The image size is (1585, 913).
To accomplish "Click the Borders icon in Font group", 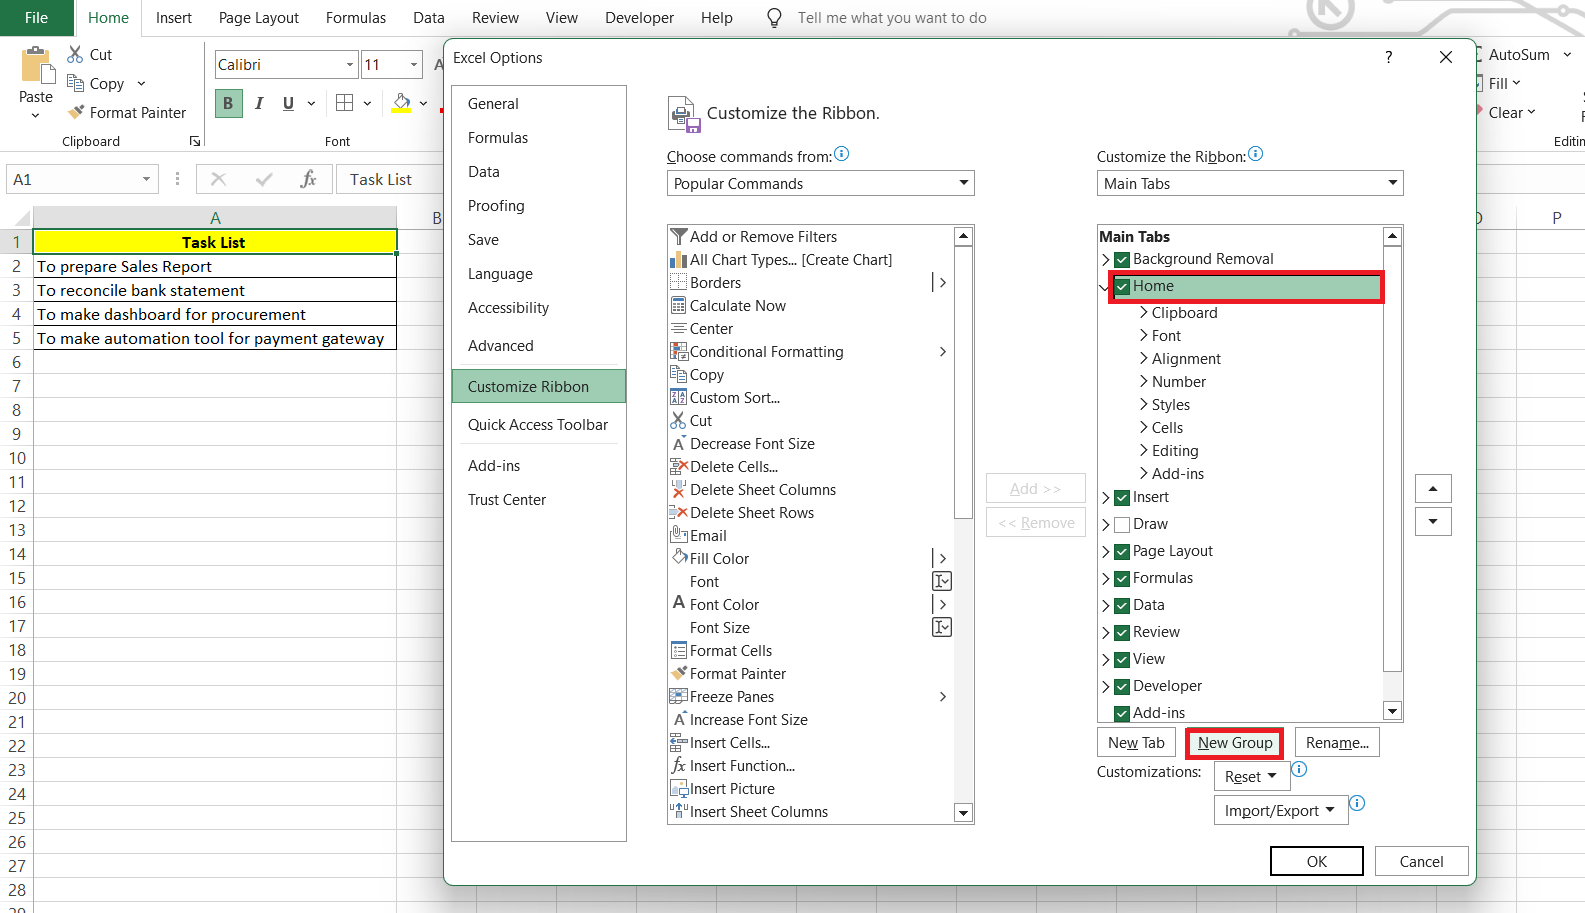I will 345,103.
